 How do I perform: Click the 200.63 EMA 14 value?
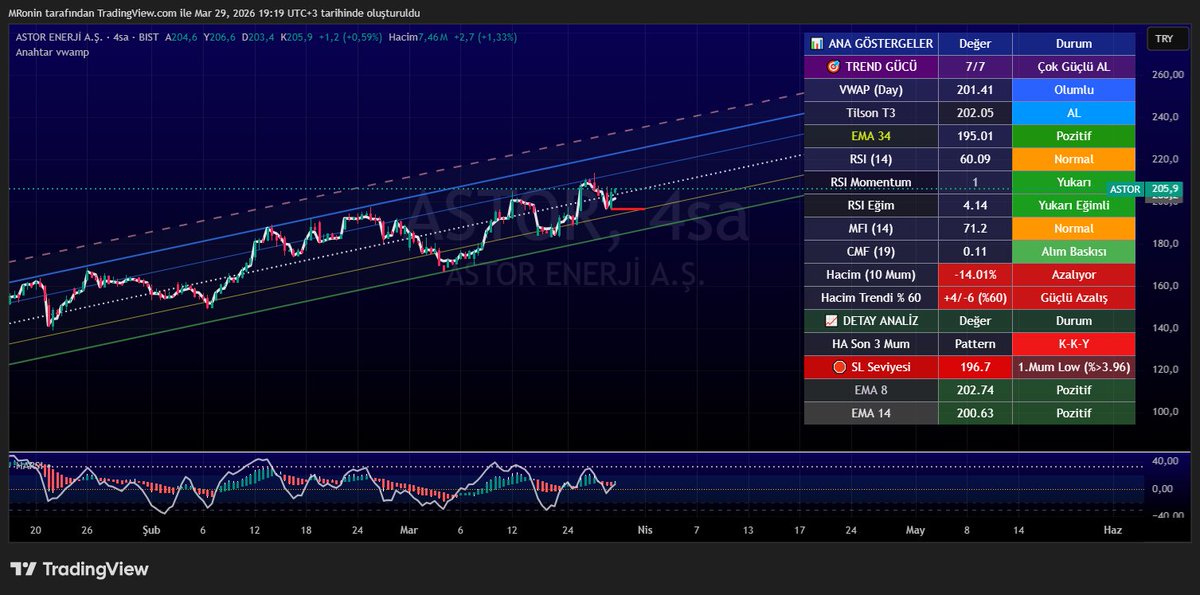[975, 413]
